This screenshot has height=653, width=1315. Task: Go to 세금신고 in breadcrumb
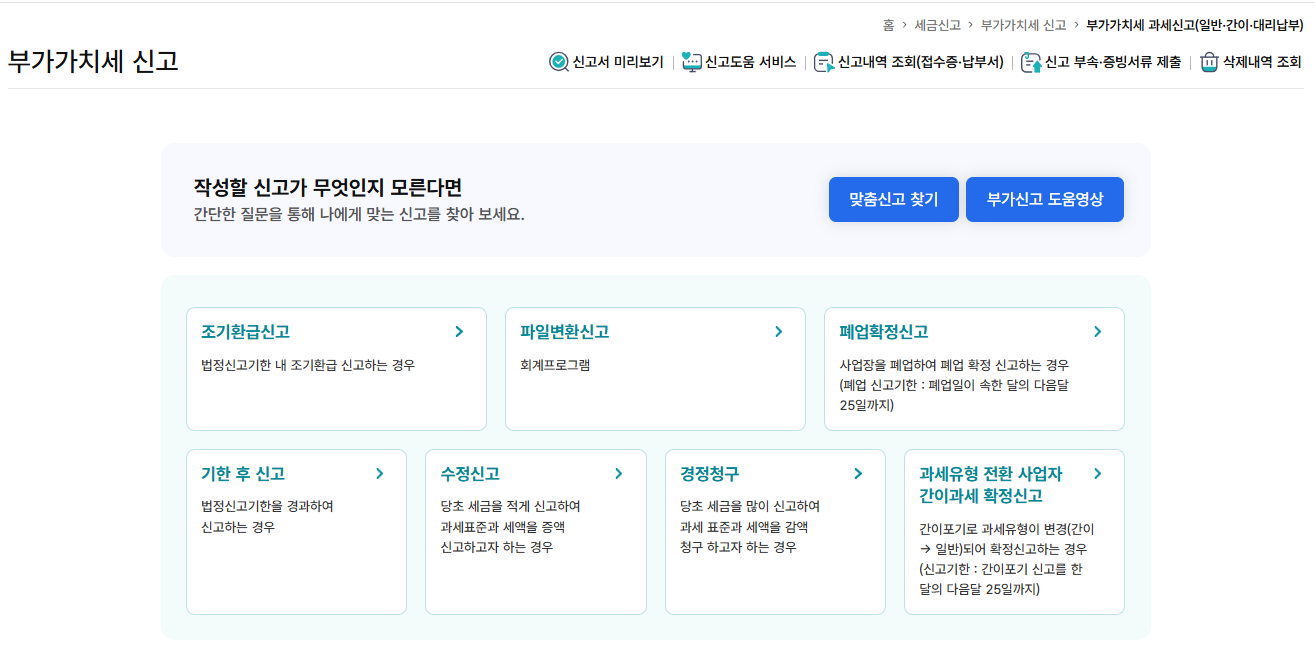[x=937, y=25]
